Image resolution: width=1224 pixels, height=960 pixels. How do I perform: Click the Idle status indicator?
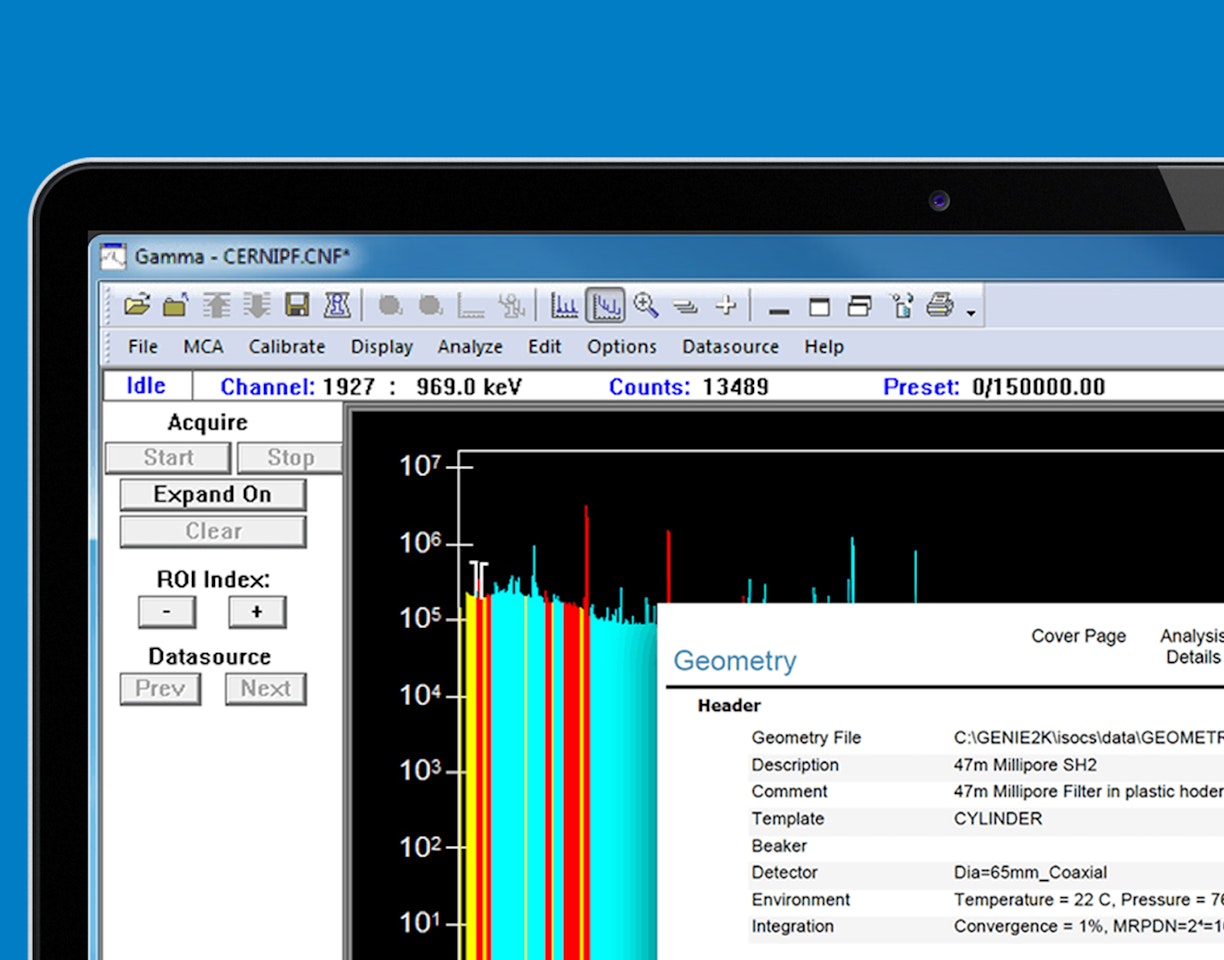pos(146,386)
